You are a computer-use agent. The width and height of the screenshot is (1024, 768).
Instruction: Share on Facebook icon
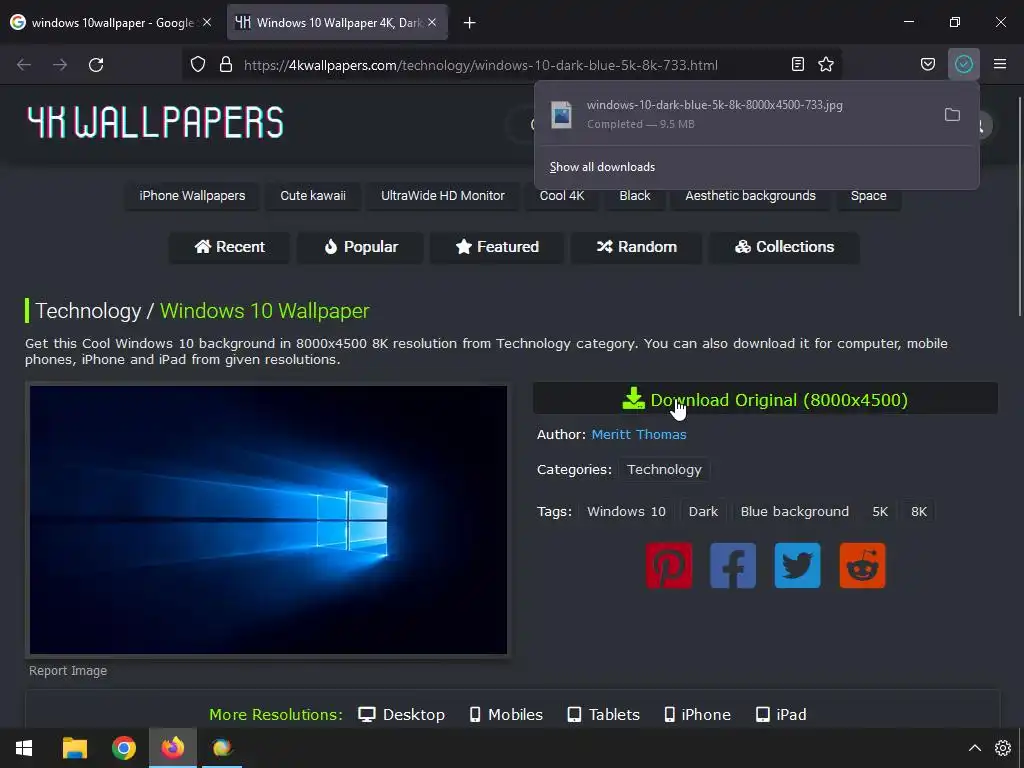(733, 566)
